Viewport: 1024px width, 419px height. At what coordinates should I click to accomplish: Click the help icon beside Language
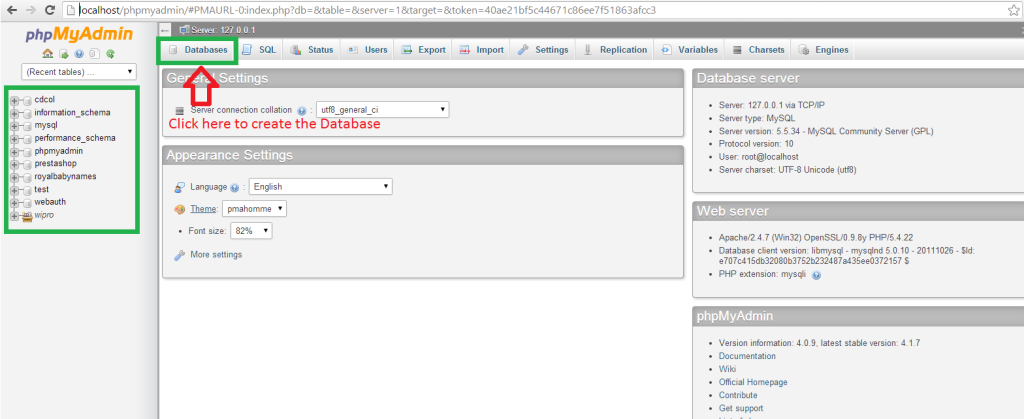tap(235, 187)
